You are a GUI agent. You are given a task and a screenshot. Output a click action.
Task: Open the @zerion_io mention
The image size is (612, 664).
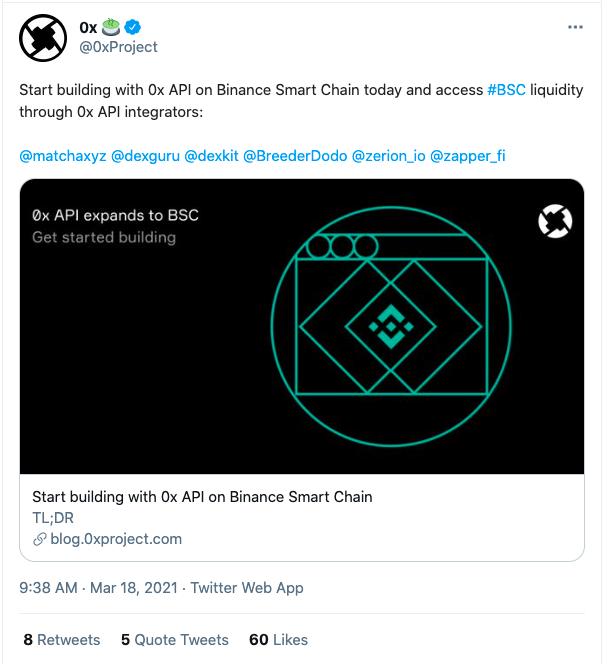pos(388,156)
